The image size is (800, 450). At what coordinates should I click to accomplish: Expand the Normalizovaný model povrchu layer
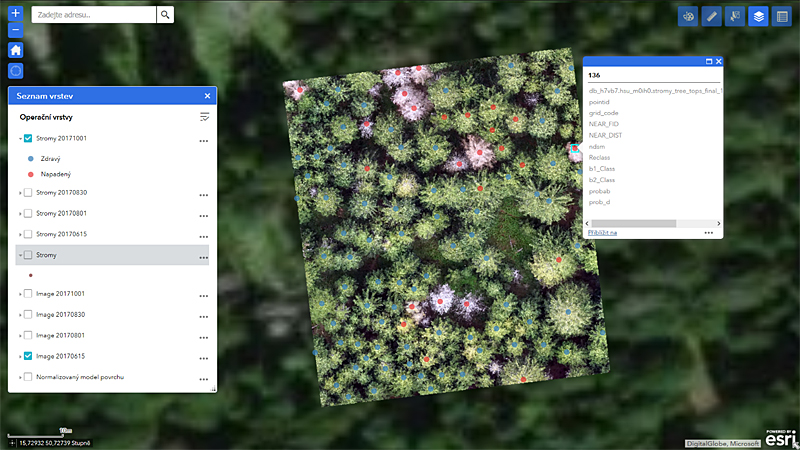coord(19,377)
